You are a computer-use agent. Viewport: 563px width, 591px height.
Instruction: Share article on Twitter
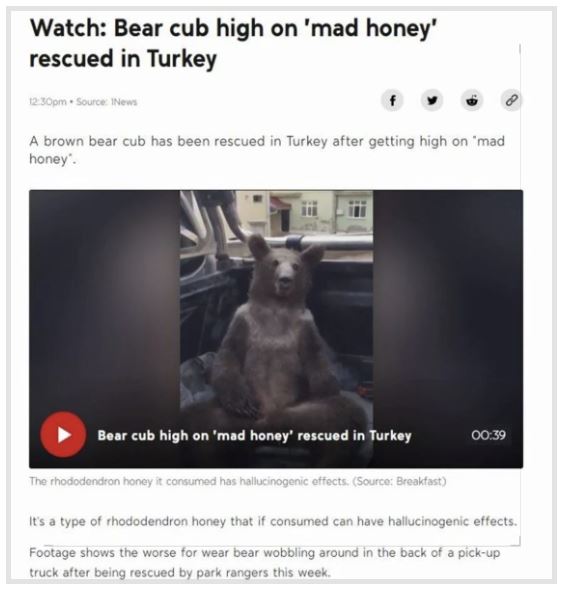coord(432,101)
